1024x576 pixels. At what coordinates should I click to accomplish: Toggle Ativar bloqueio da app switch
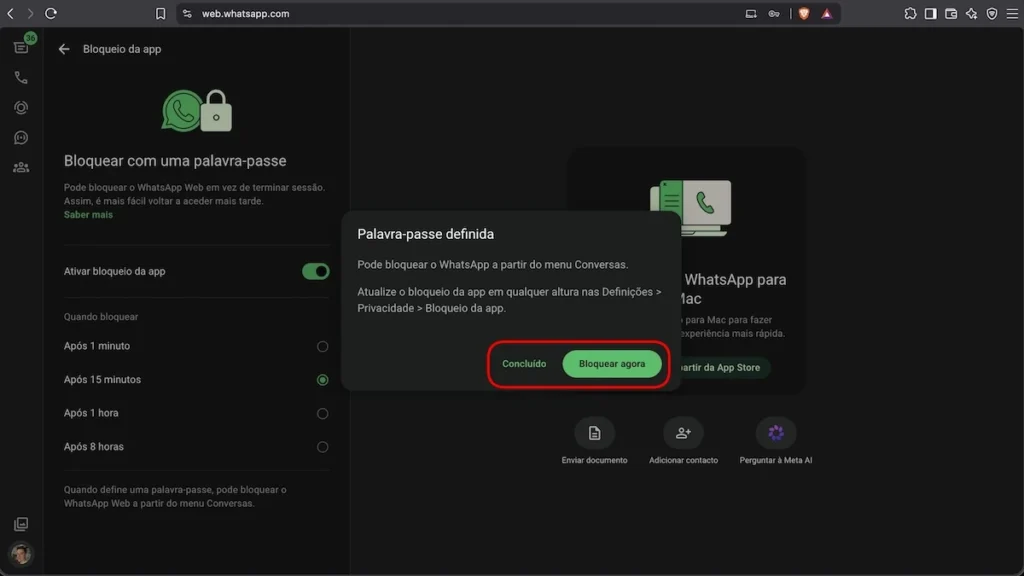315,271
